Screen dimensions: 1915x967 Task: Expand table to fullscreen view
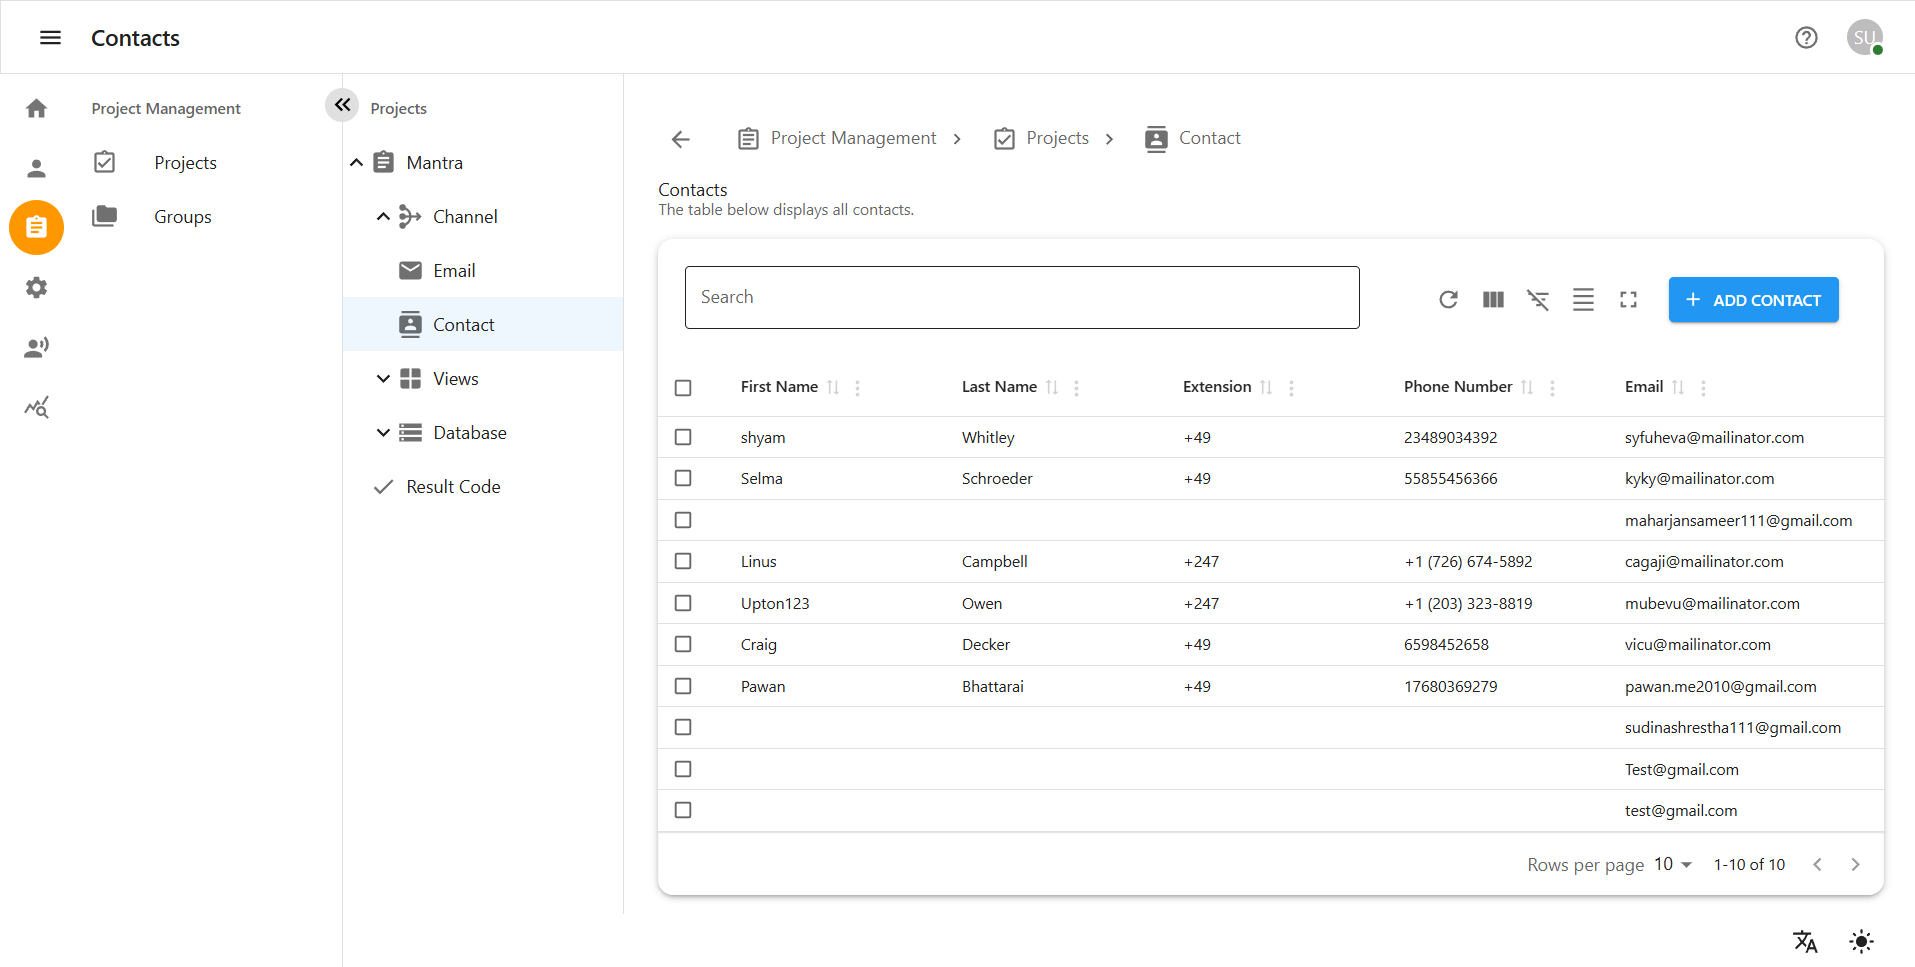[1628, 299]
